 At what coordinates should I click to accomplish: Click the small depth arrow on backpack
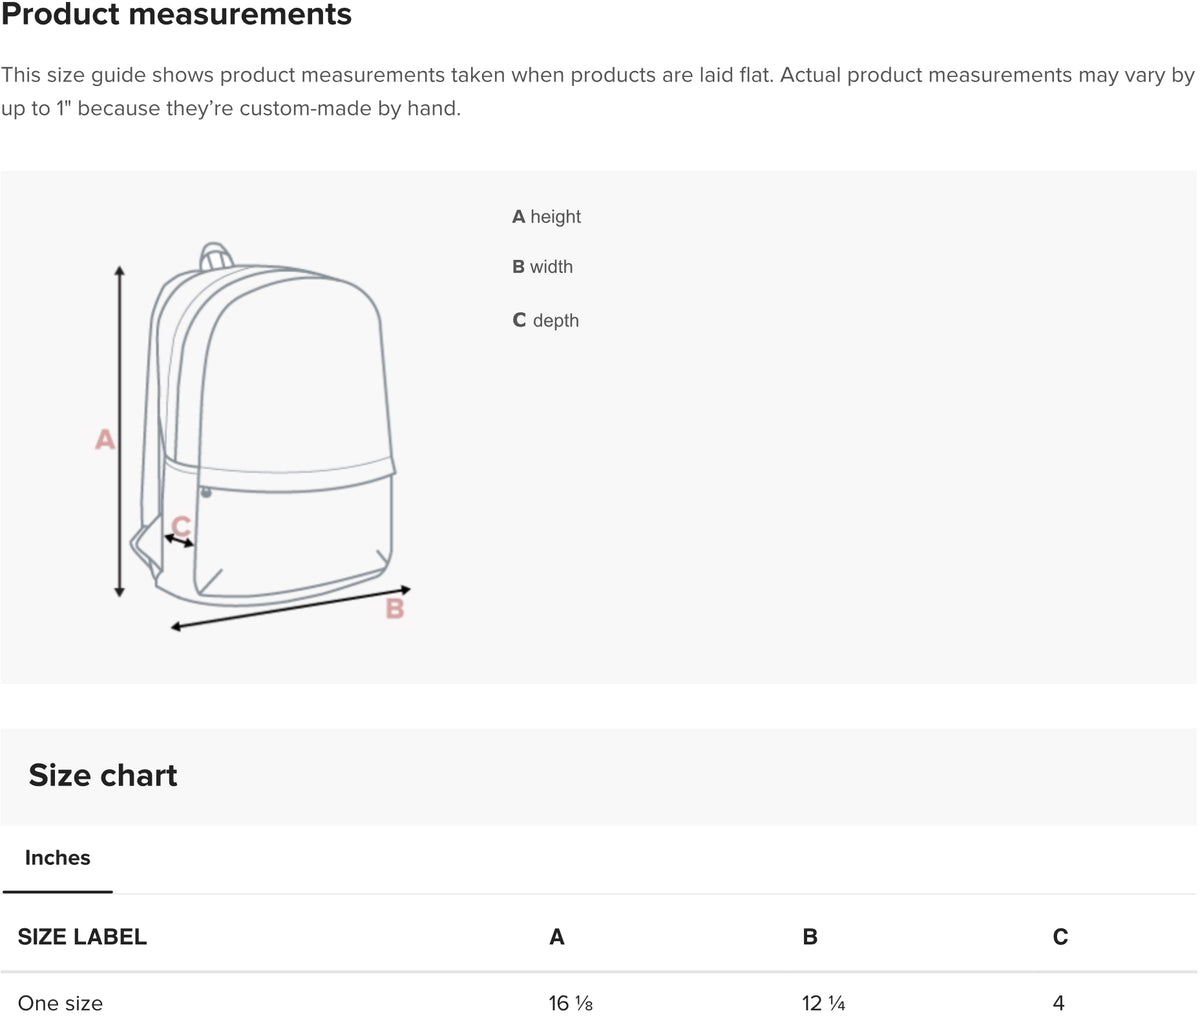[x=180, y=540]
